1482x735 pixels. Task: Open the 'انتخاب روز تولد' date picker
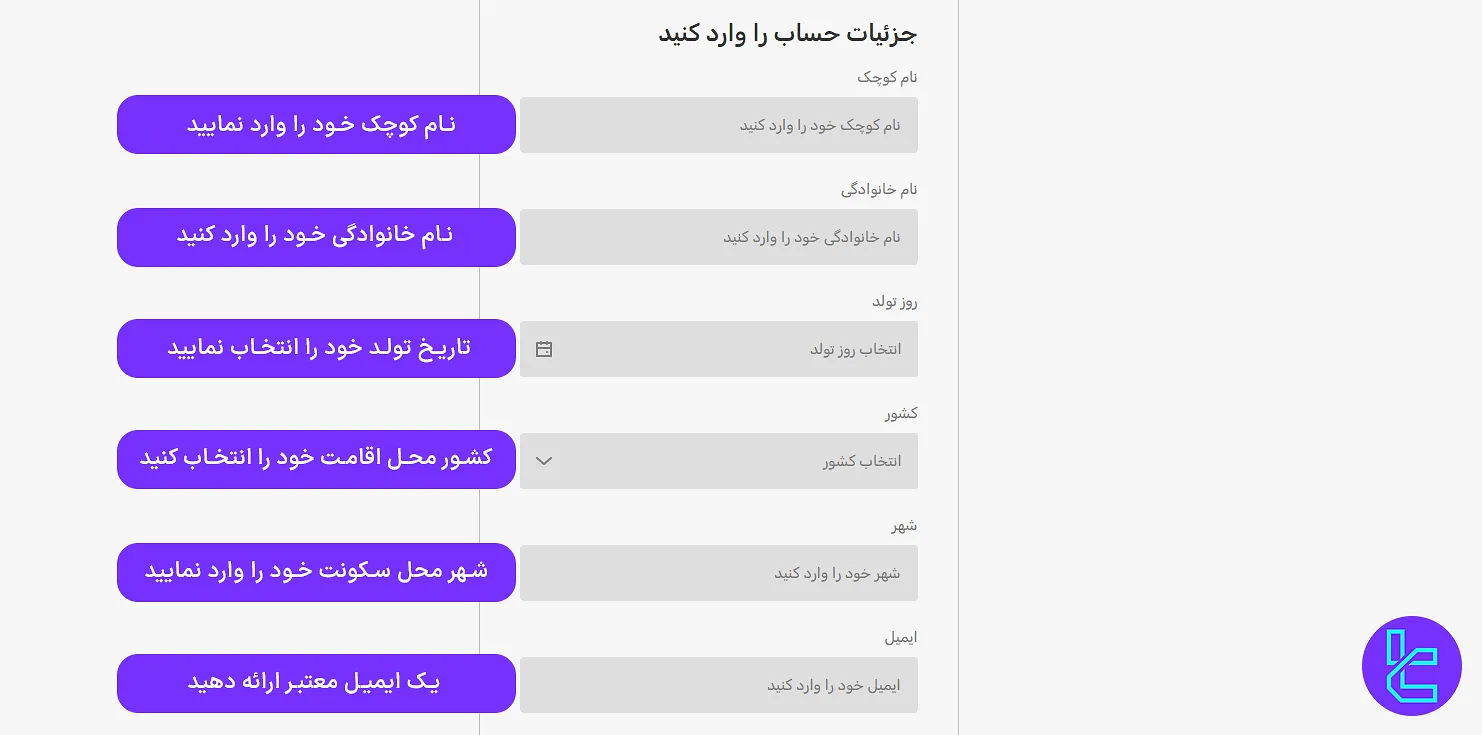point(718,348)
